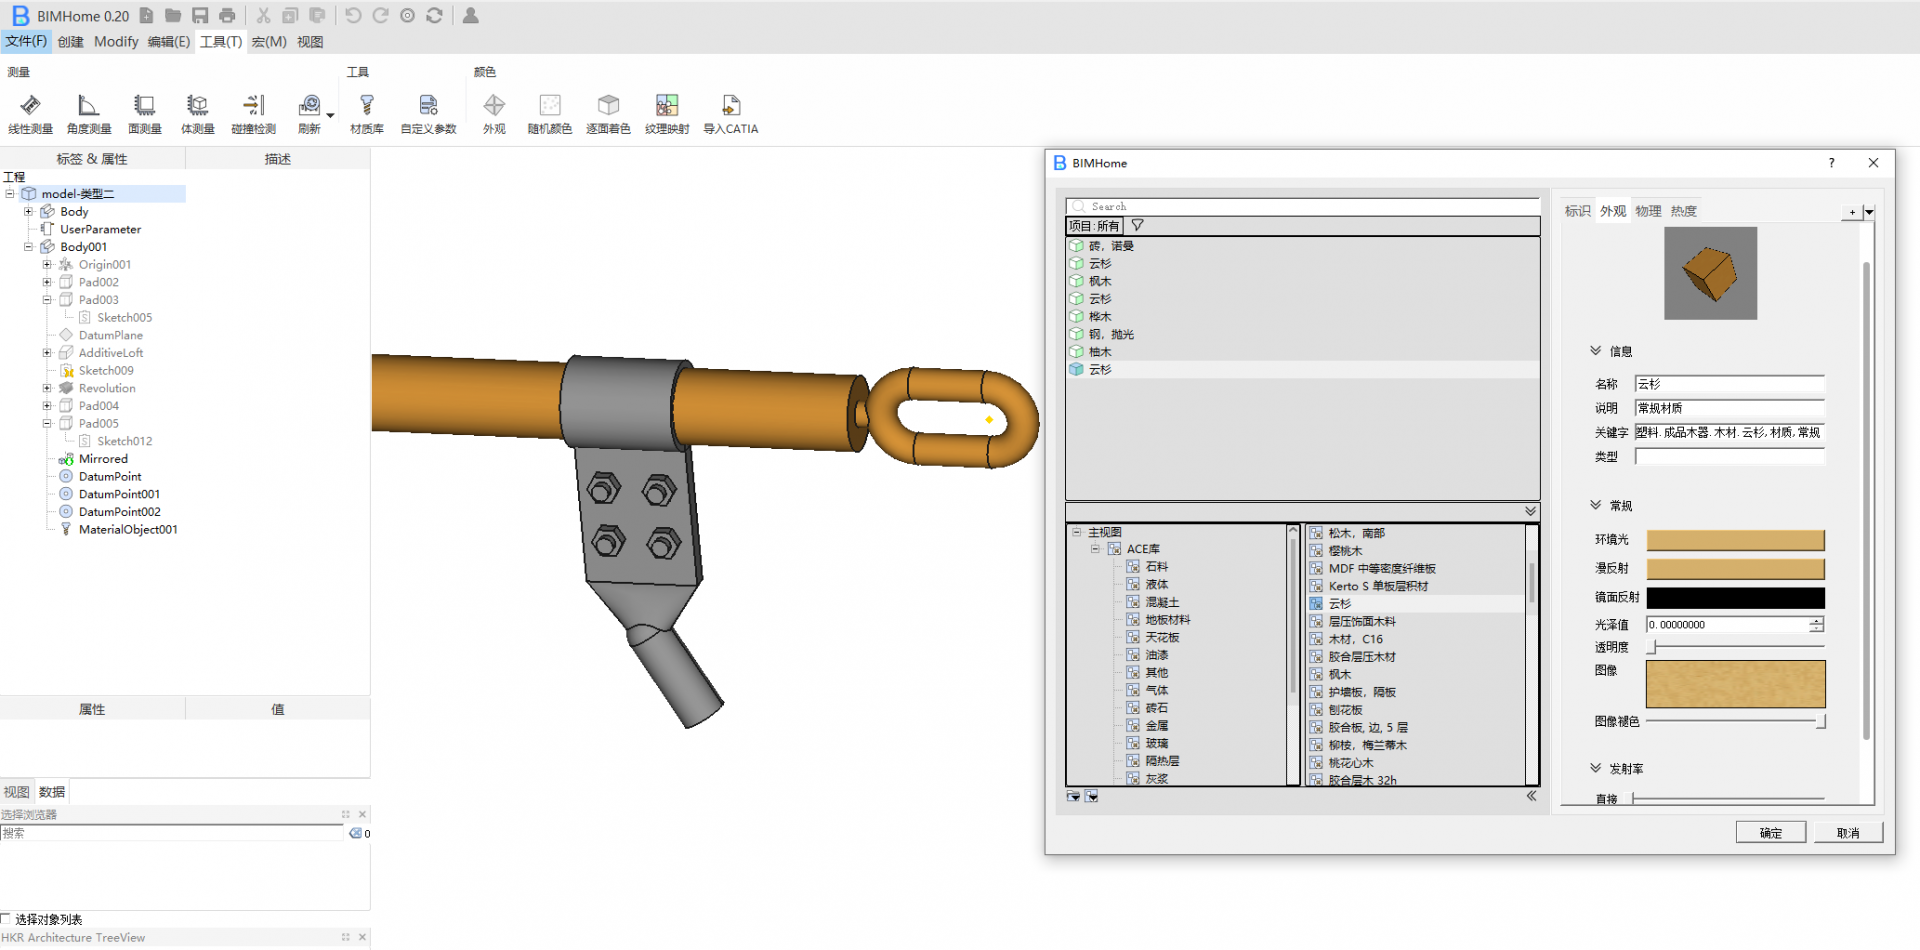Click the black 镜面反射 color swatch
The height and width of the screenshot is (950, 1920).
1735,598
